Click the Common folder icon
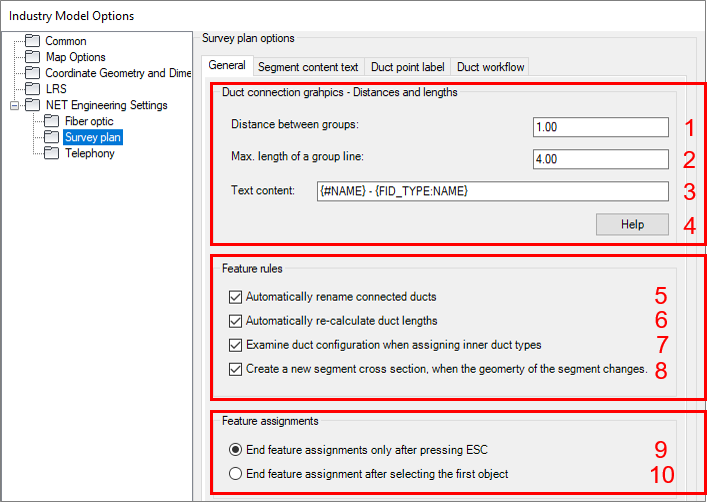 pos(32,41)
